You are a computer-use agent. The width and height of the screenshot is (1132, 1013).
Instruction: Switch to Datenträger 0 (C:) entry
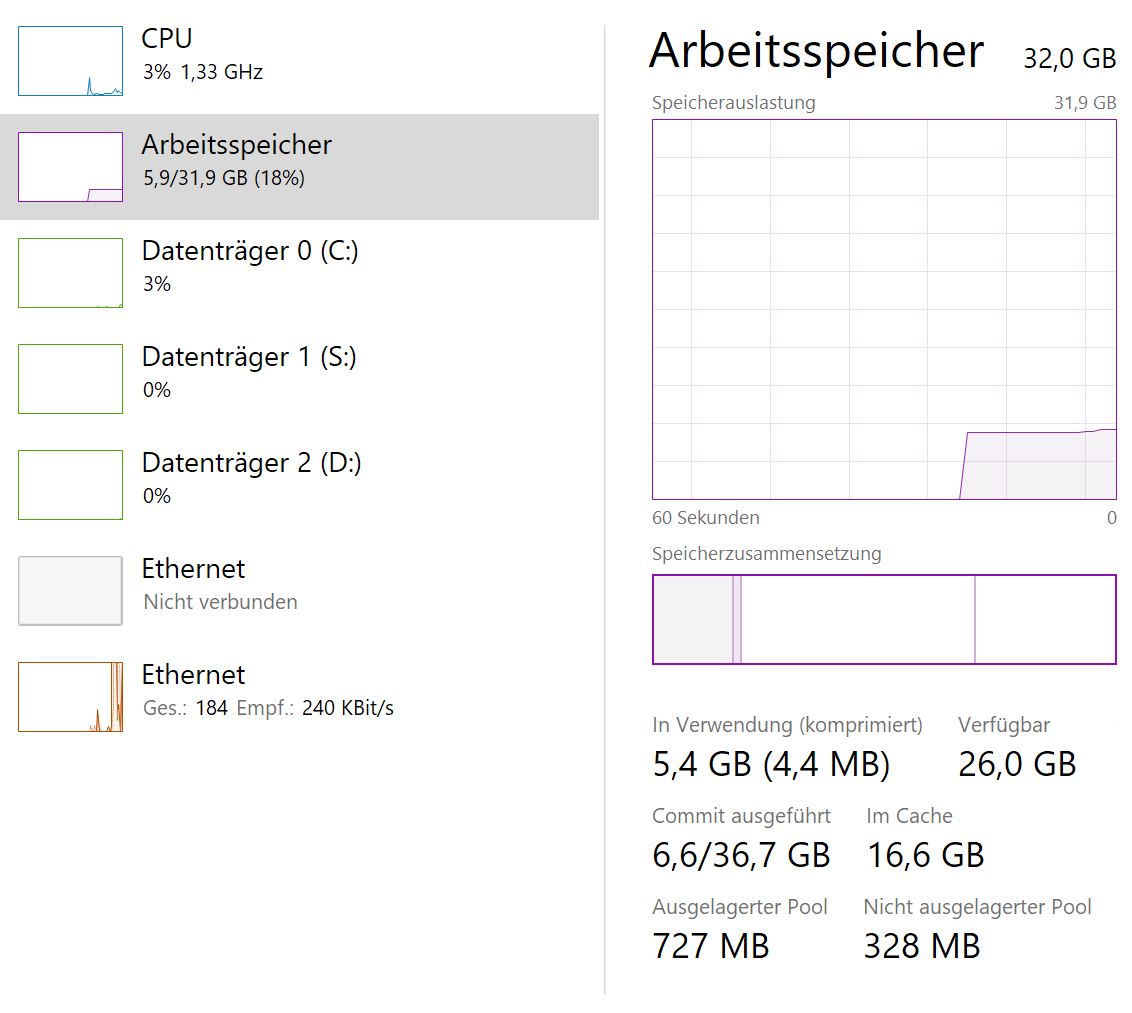tap(250, 251)
